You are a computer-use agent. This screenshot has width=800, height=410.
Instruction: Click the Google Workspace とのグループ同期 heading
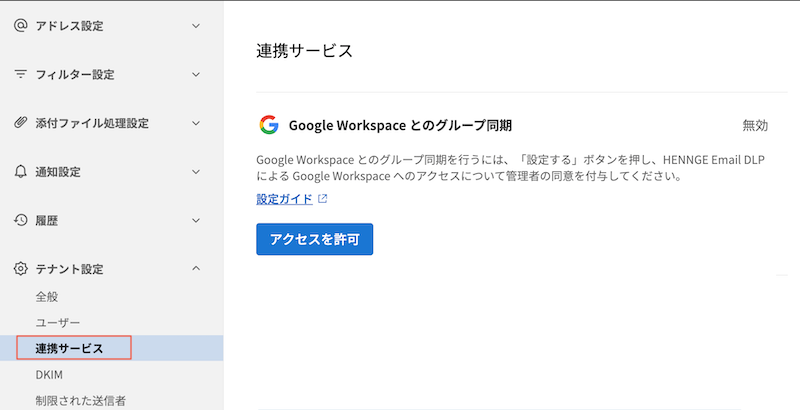(401, 125)
